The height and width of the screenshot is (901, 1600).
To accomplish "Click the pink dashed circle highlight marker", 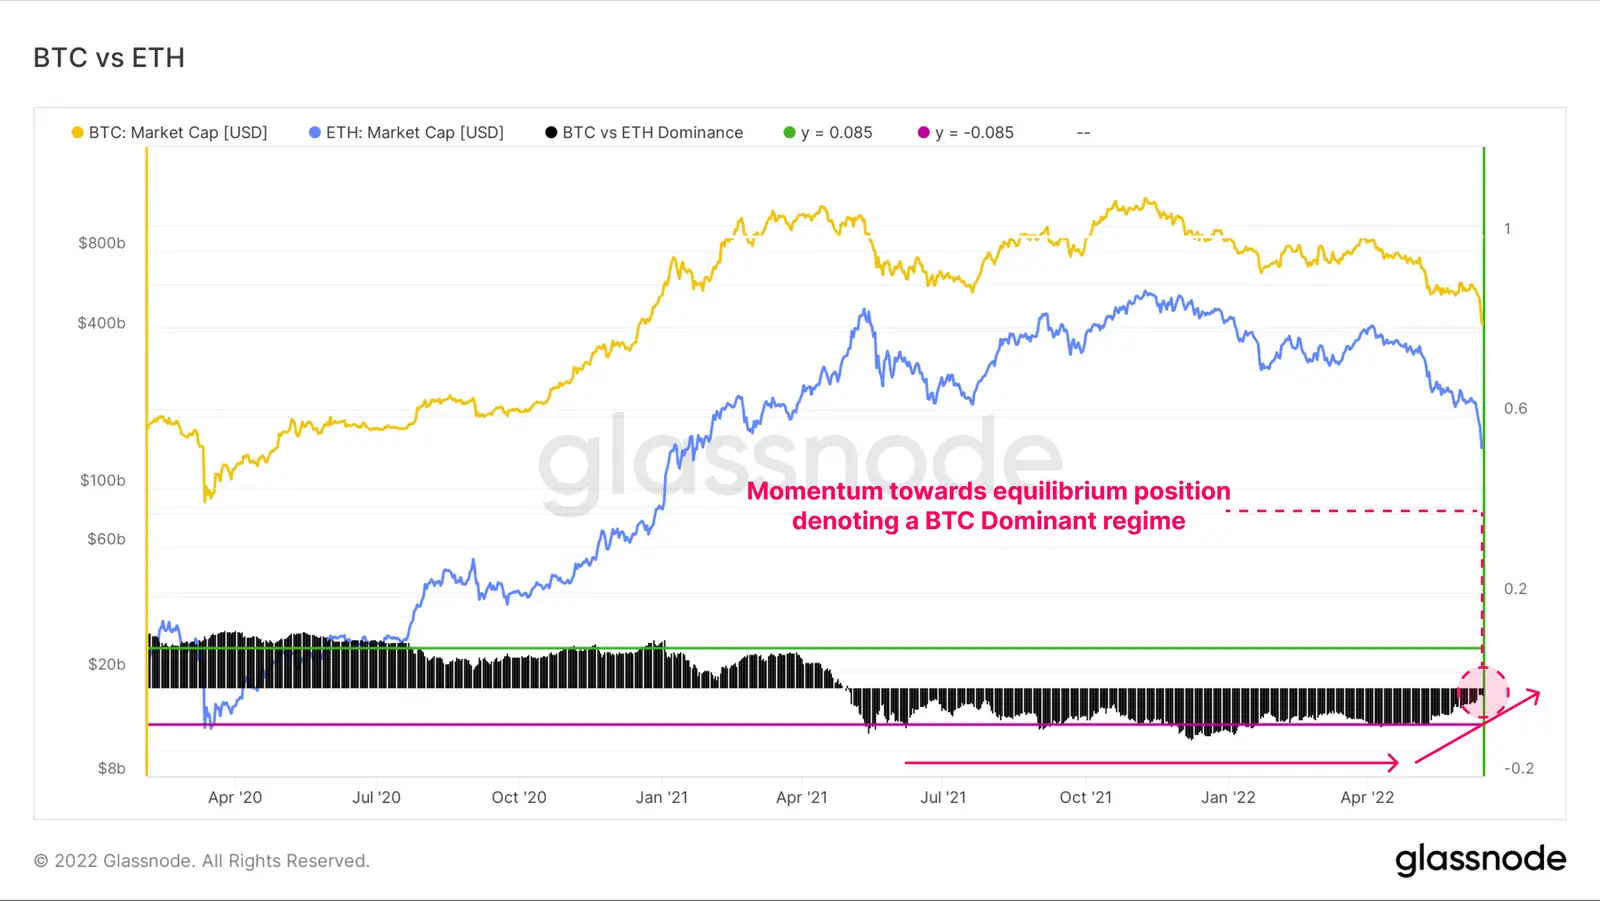I will click(1483, 692).
